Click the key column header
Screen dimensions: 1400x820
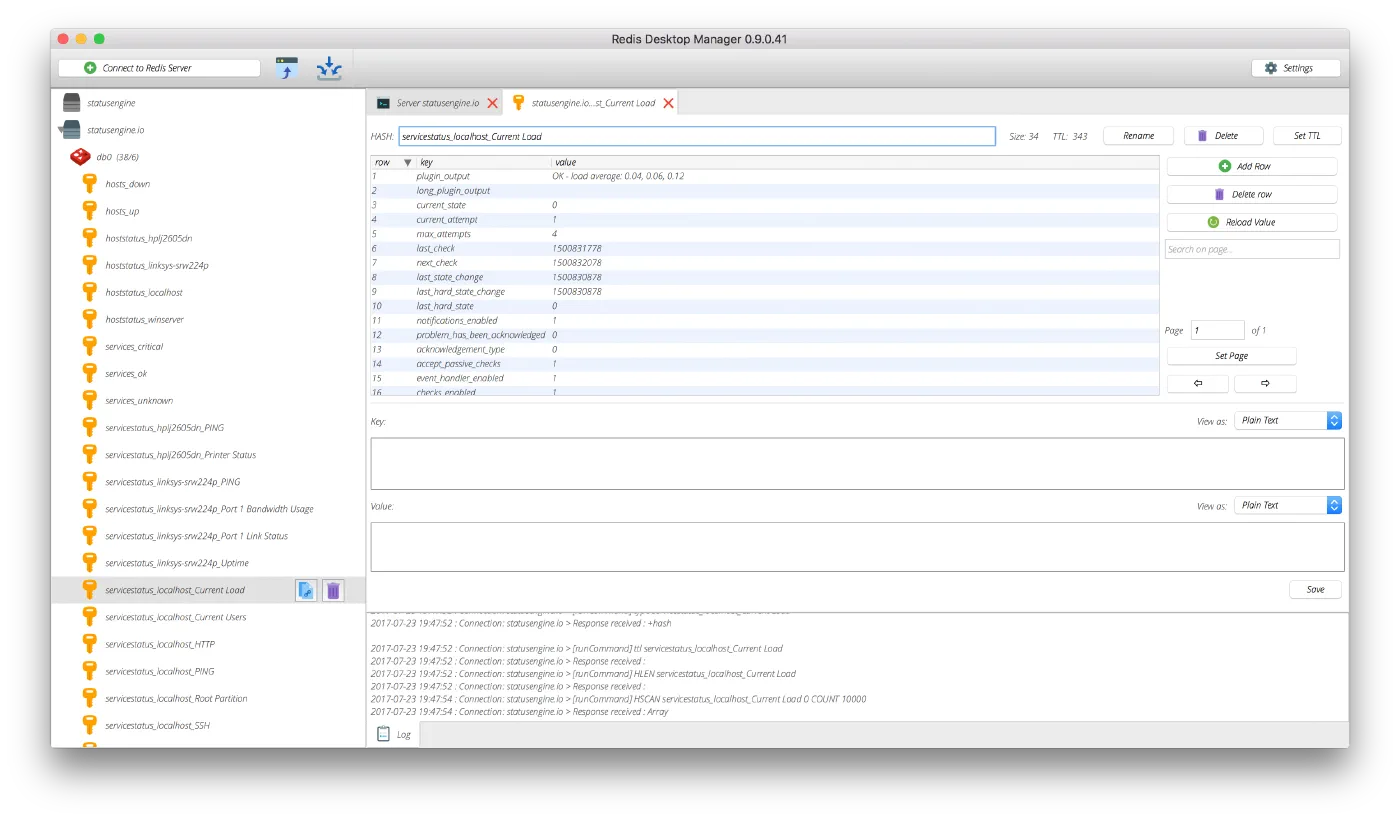(x=483, y=162)
